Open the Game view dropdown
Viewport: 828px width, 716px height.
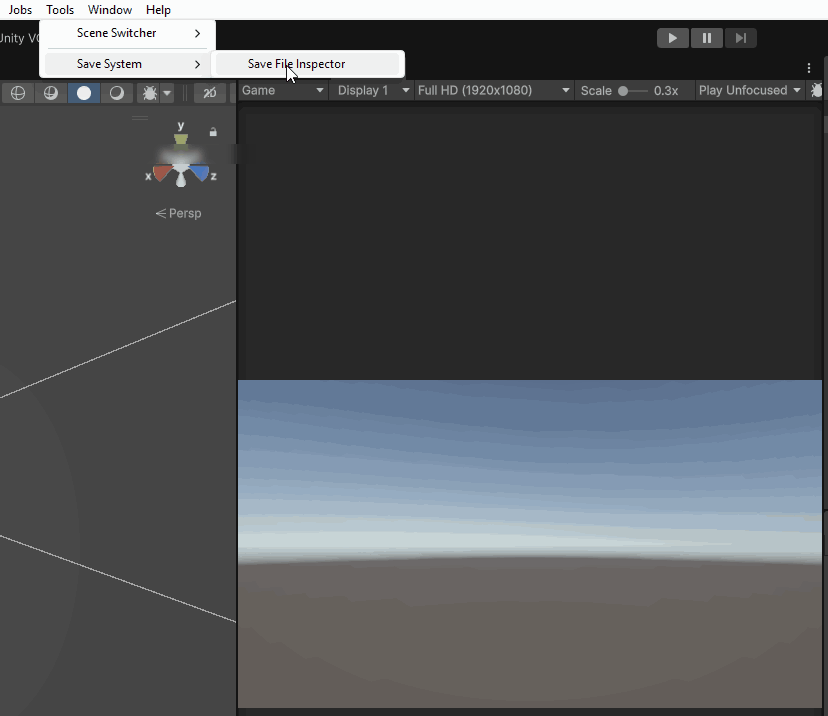283,90
